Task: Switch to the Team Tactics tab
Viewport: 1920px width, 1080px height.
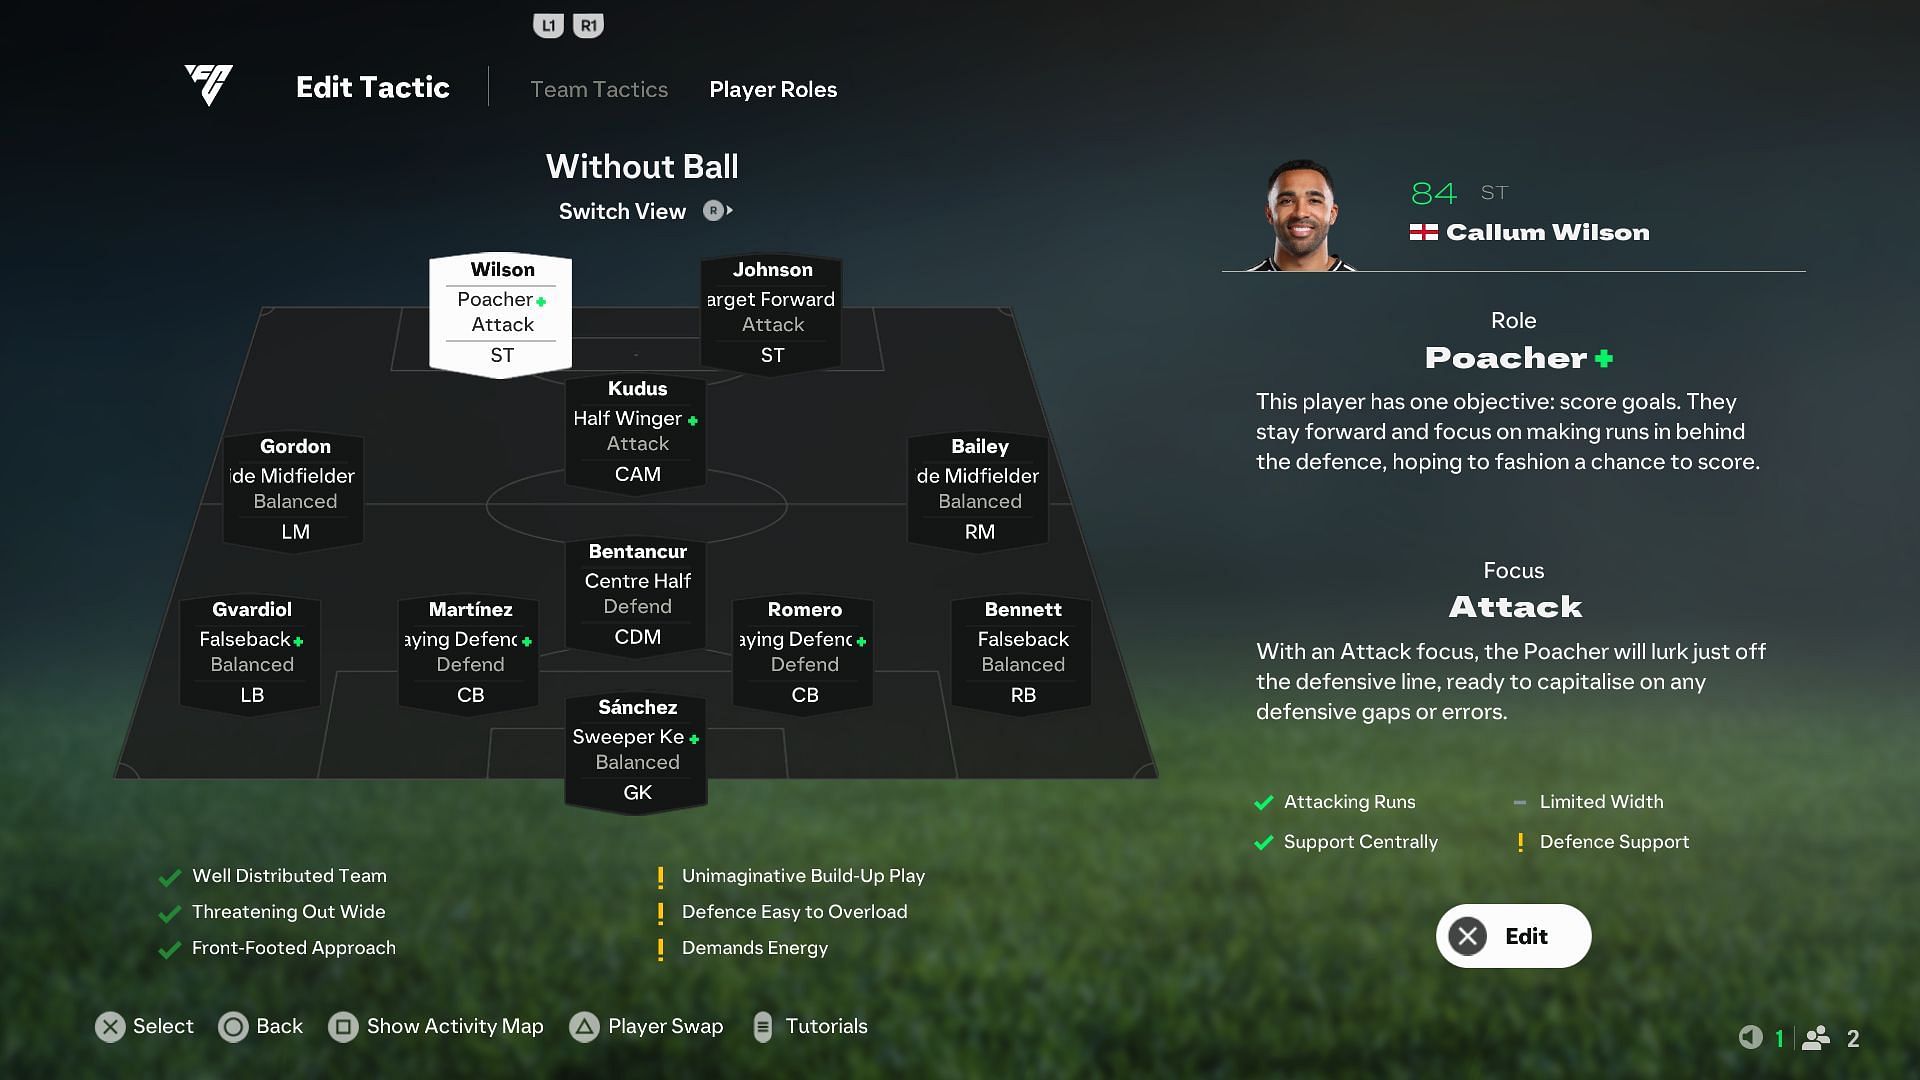Action: click(599, 88)
